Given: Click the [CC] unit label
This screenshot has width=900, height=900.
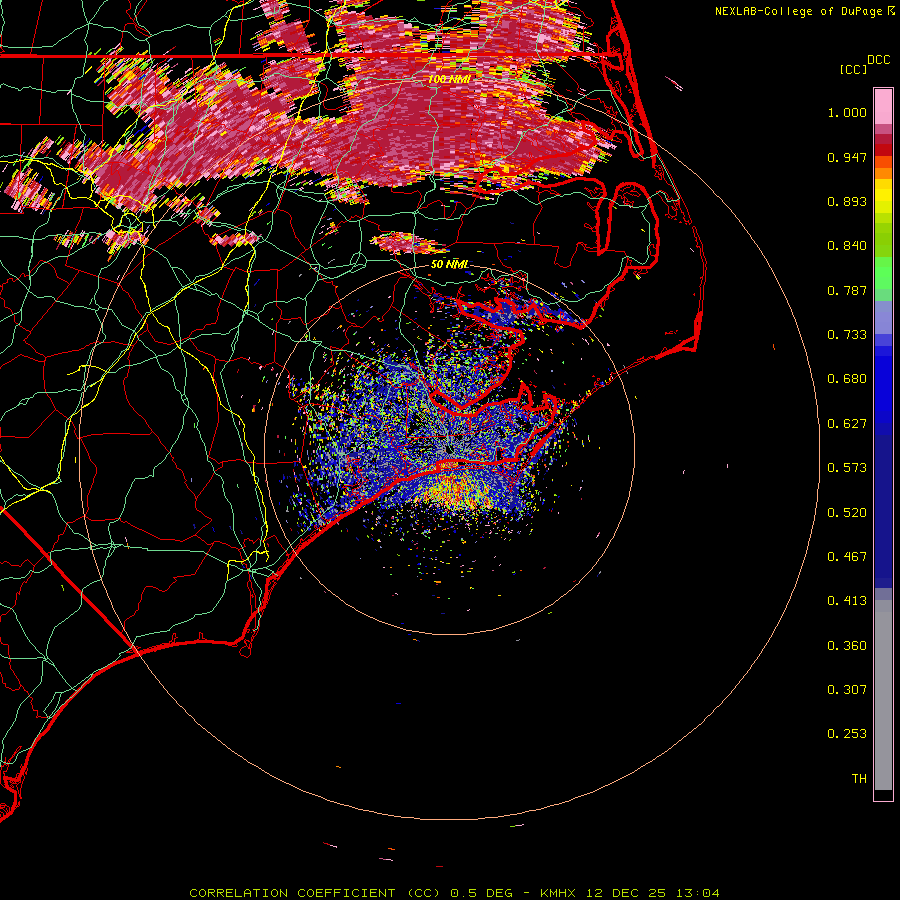Looking at the screenshot, I should pyautogui.click(x=854, y=69).
